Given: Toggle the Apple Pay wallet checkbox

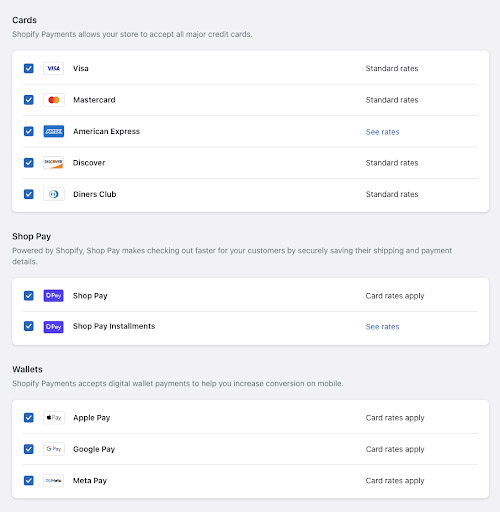Looking at the screenshot, I should [x=29, y=418].
